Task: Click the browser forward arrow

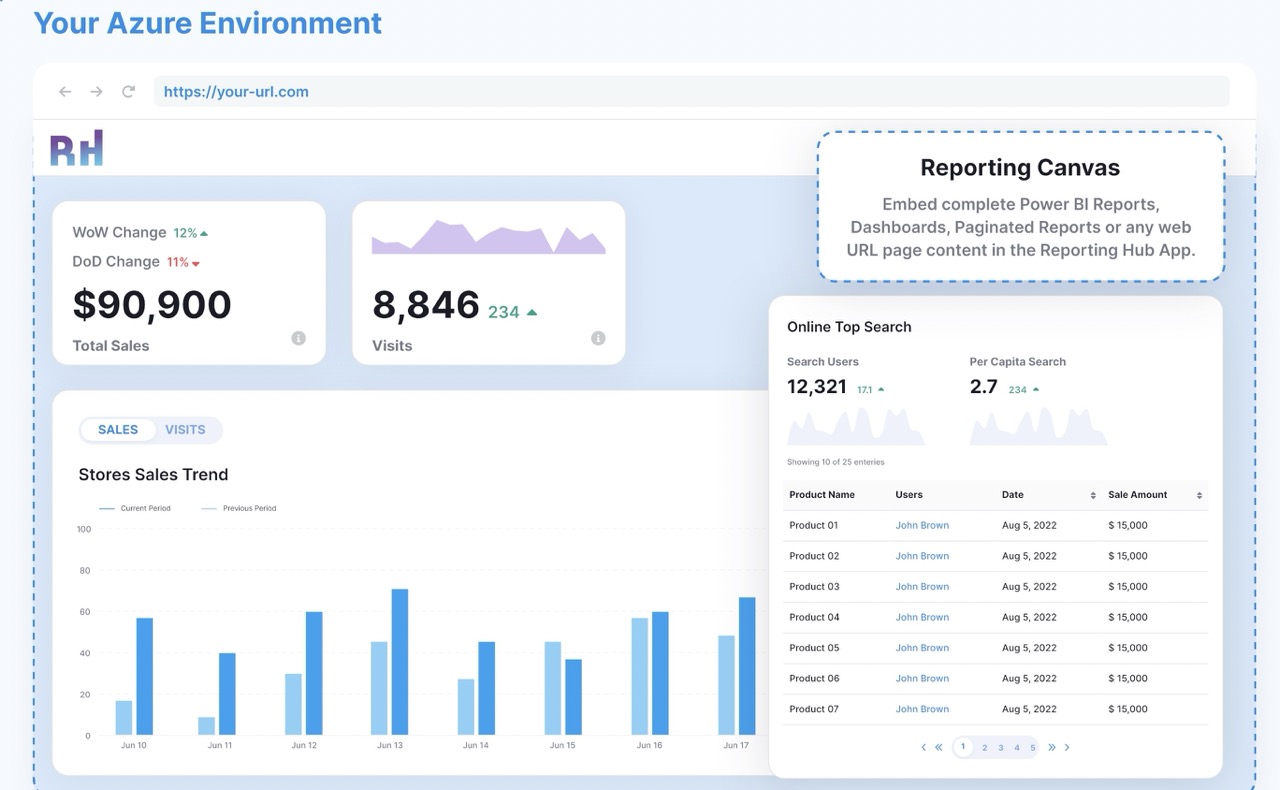Action: click(96, 90)
